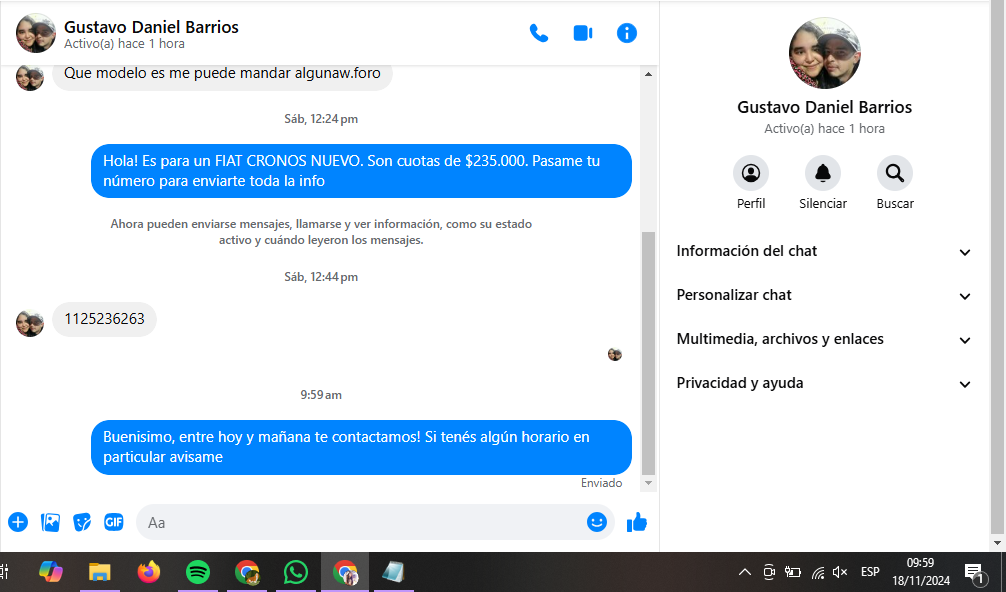Open WhatsApp from the taskbar
The width and height of the screenshot is (1006, 592).
click(x=296, y=571)
